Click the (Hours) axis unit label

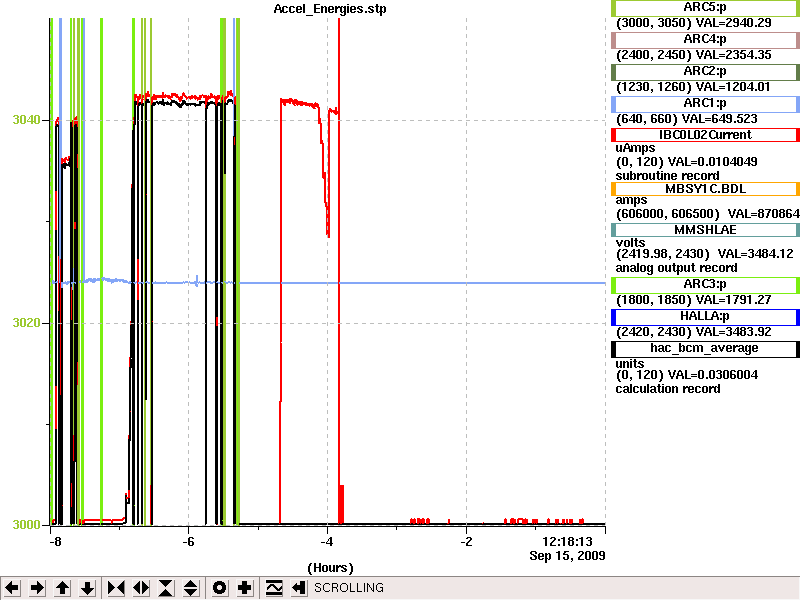pos(330,567)
